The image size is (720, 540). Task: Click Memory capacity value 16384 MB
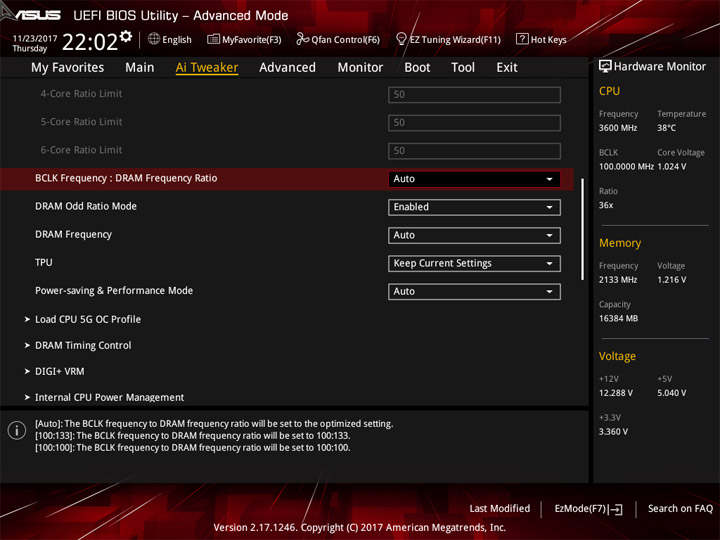pos(619,318)
